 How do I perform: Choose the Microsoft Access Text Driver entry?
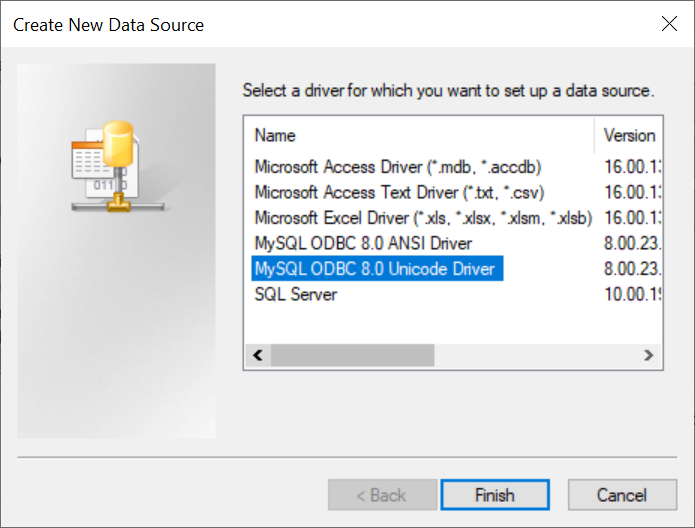click(x=399, y=192)
